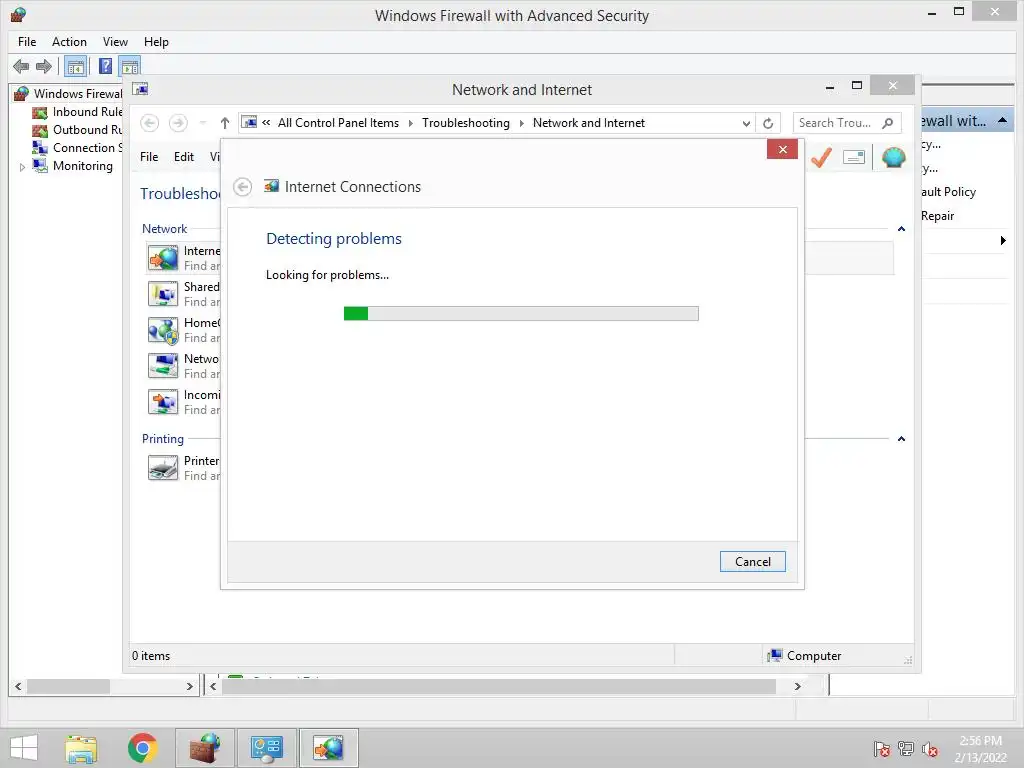Viewport: 1024px width, 768px height.
Task: Open the File menu in Firewall window
Action: 27,42
